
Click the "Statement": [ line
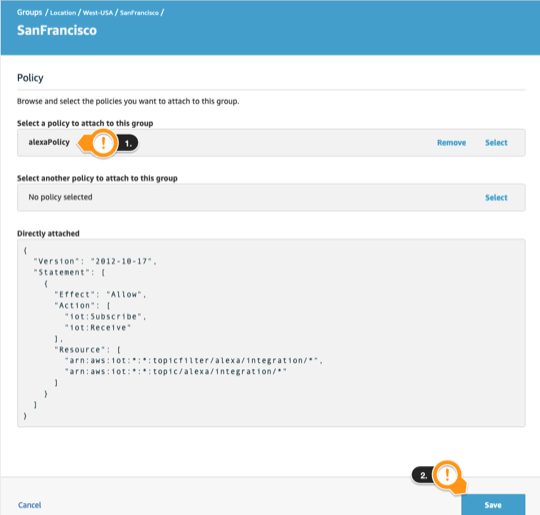69,272
